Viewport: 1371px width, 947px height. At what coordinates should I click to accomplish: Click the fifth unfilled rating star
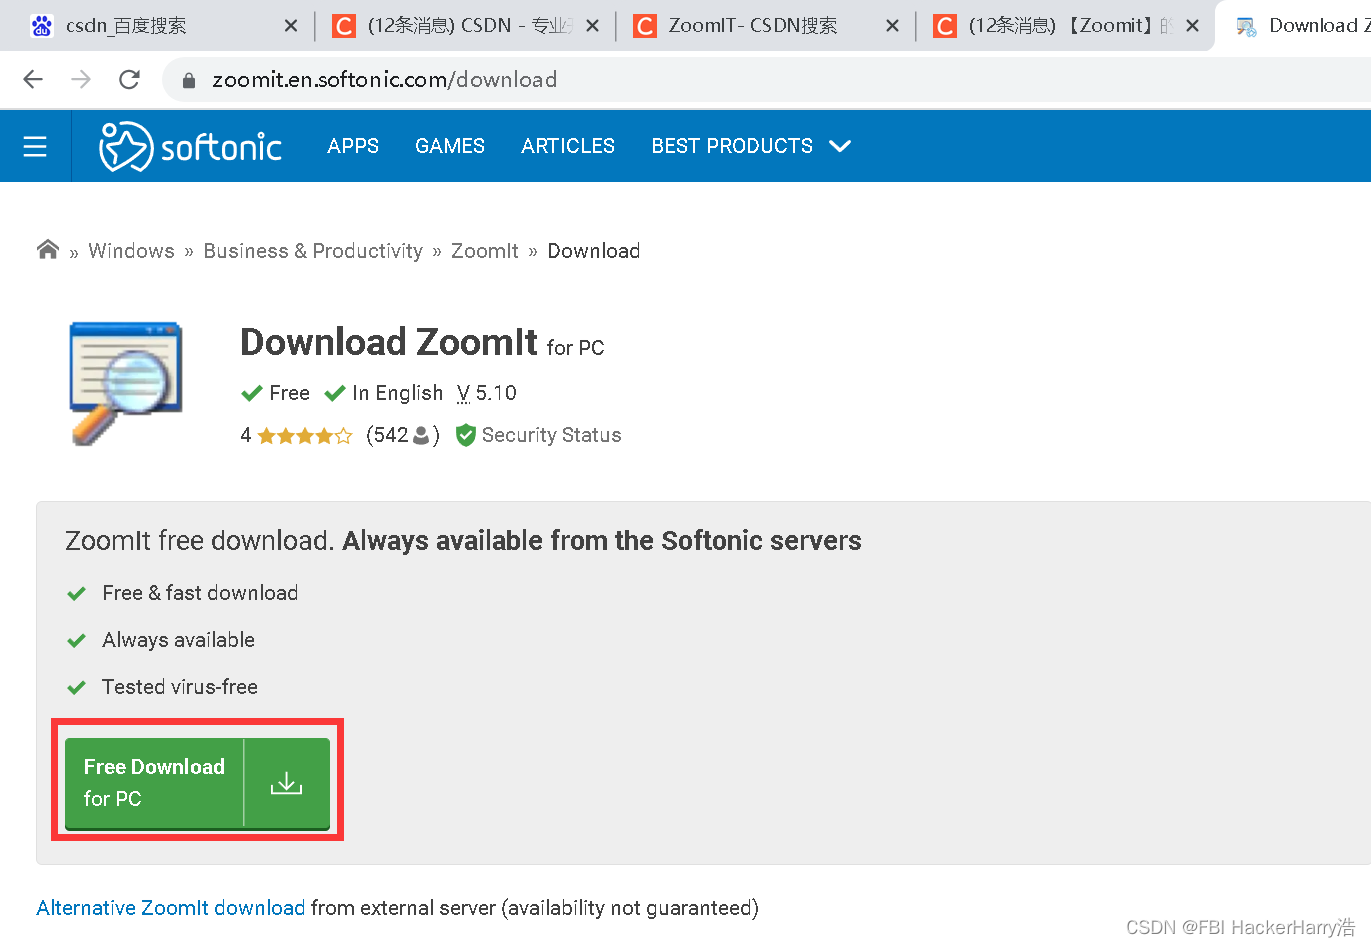(x=344, y=435)
